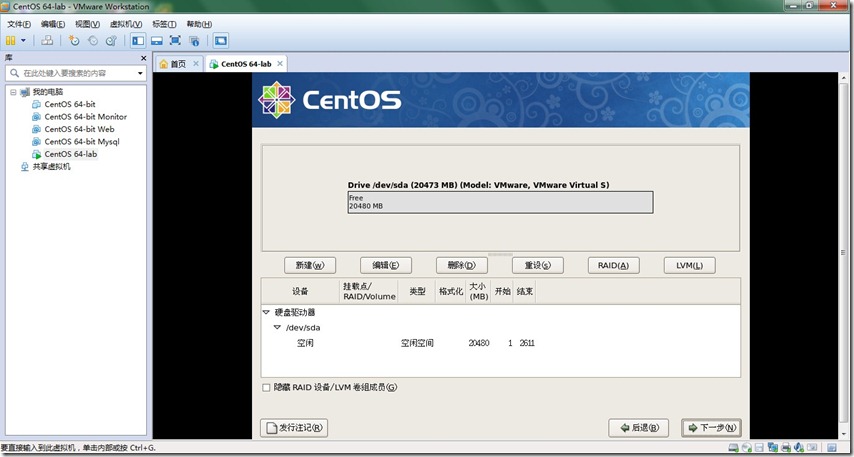Open the 标签(T) menu

pyautogui.click(x=164, y=24)
